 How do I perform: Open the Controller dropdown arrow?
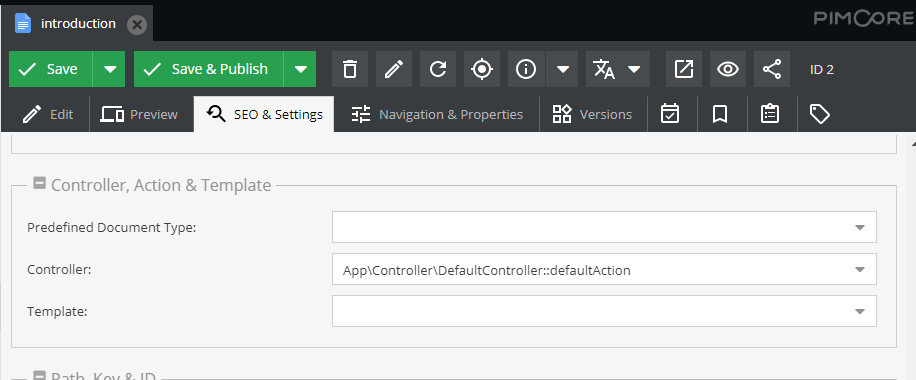(x=859, y=270)
